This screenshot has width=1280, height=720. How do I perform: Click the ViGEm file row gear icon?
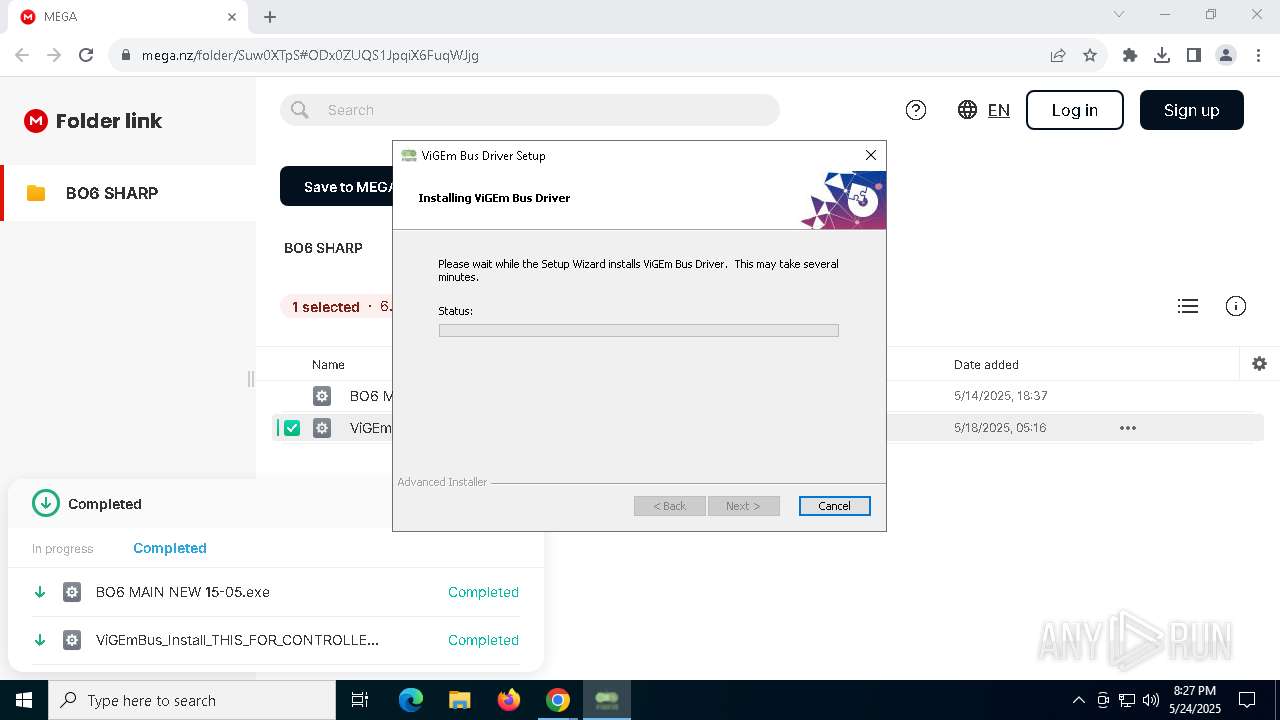tap(322, 428)
